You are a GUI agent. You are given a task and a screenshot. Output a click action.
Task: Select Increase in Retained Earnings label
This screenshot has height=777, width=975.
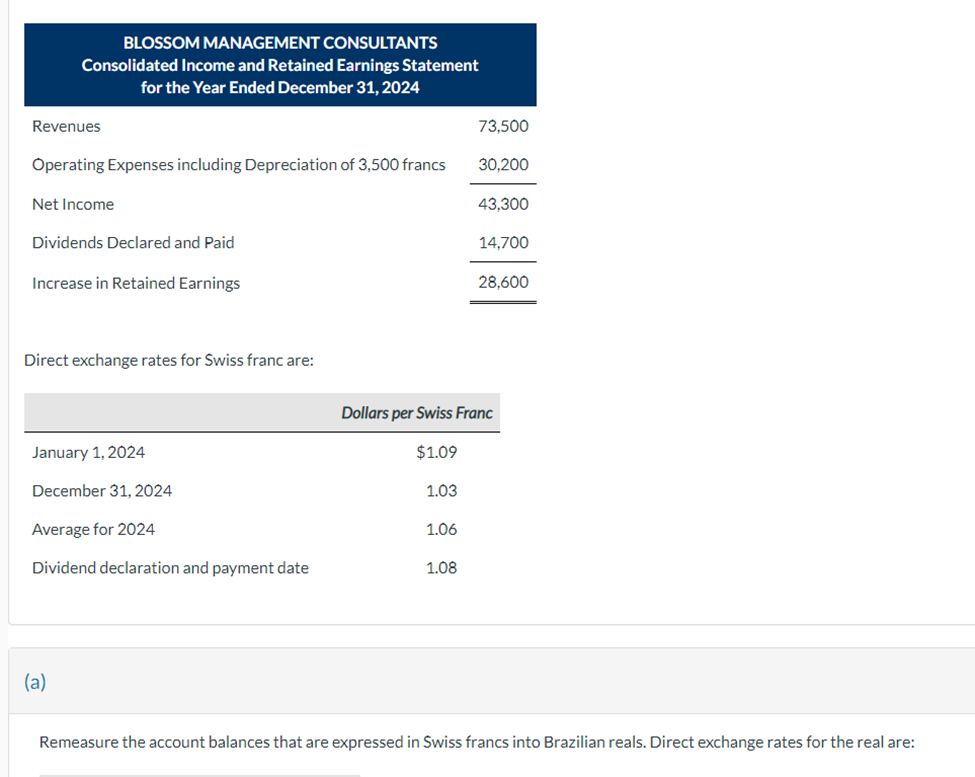pyautogui.click(x=136, y=283)
